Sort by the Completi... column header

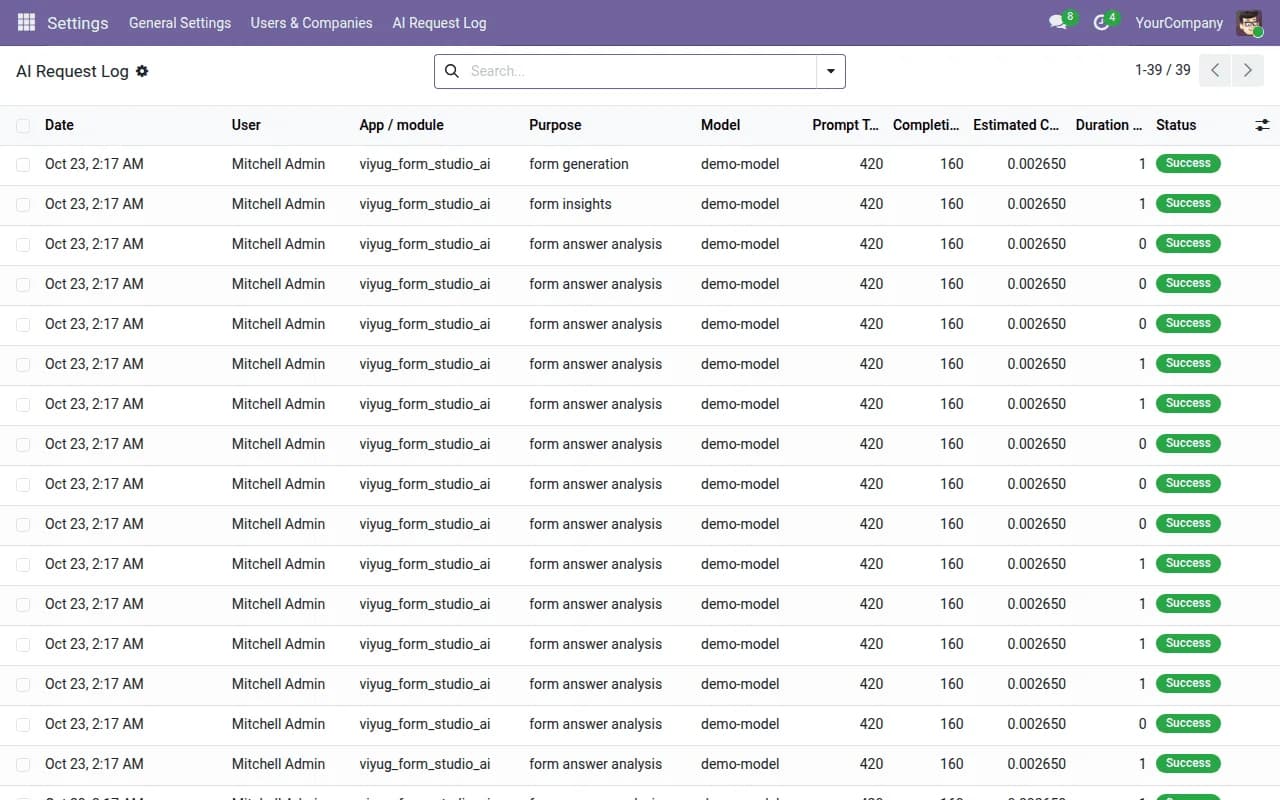coord(927,125)
